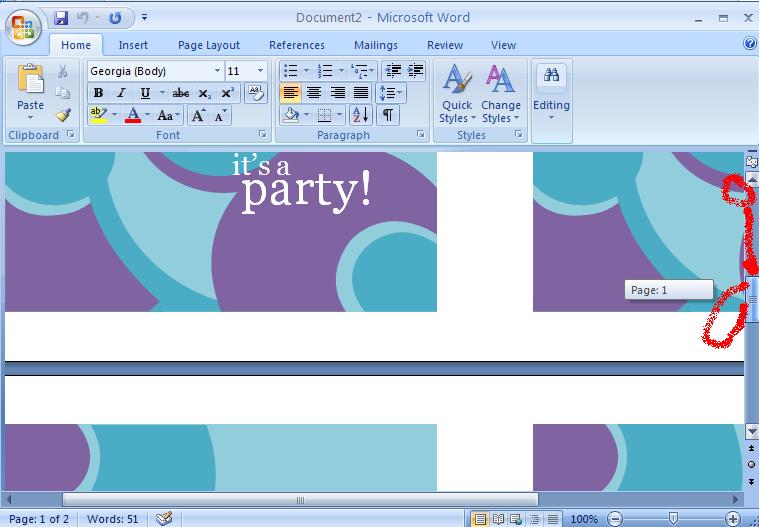Open the View tab
759x527 pixels.
pyautogui.click(x=503, y=45)
